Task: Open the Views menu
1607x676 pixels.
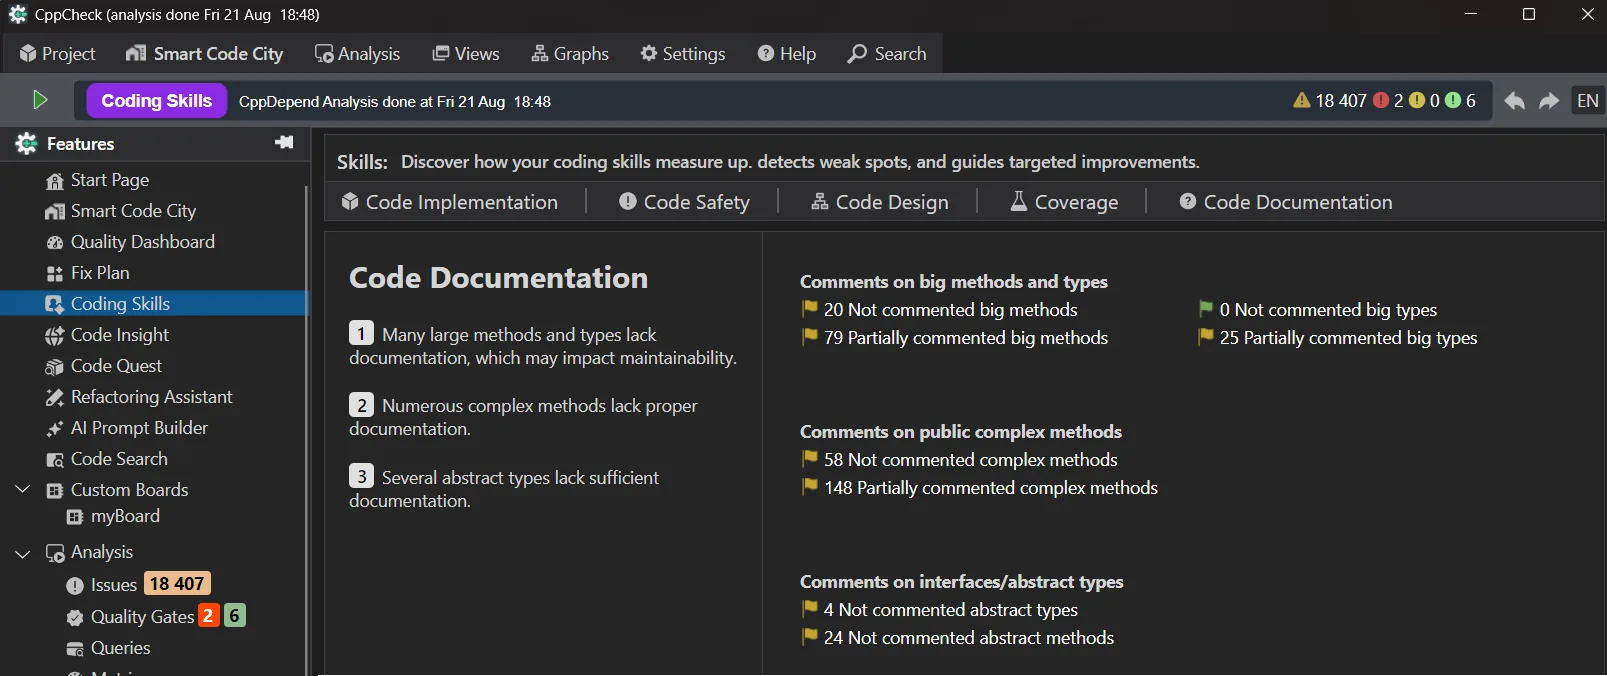Action: click(466, 53)
